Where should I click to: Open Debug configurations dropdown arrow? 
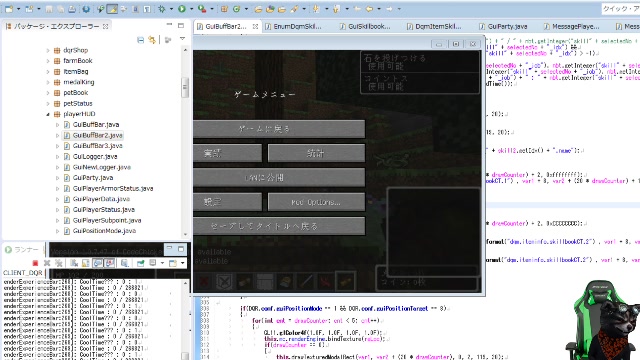pyautogui.click(x=171, y=9)
